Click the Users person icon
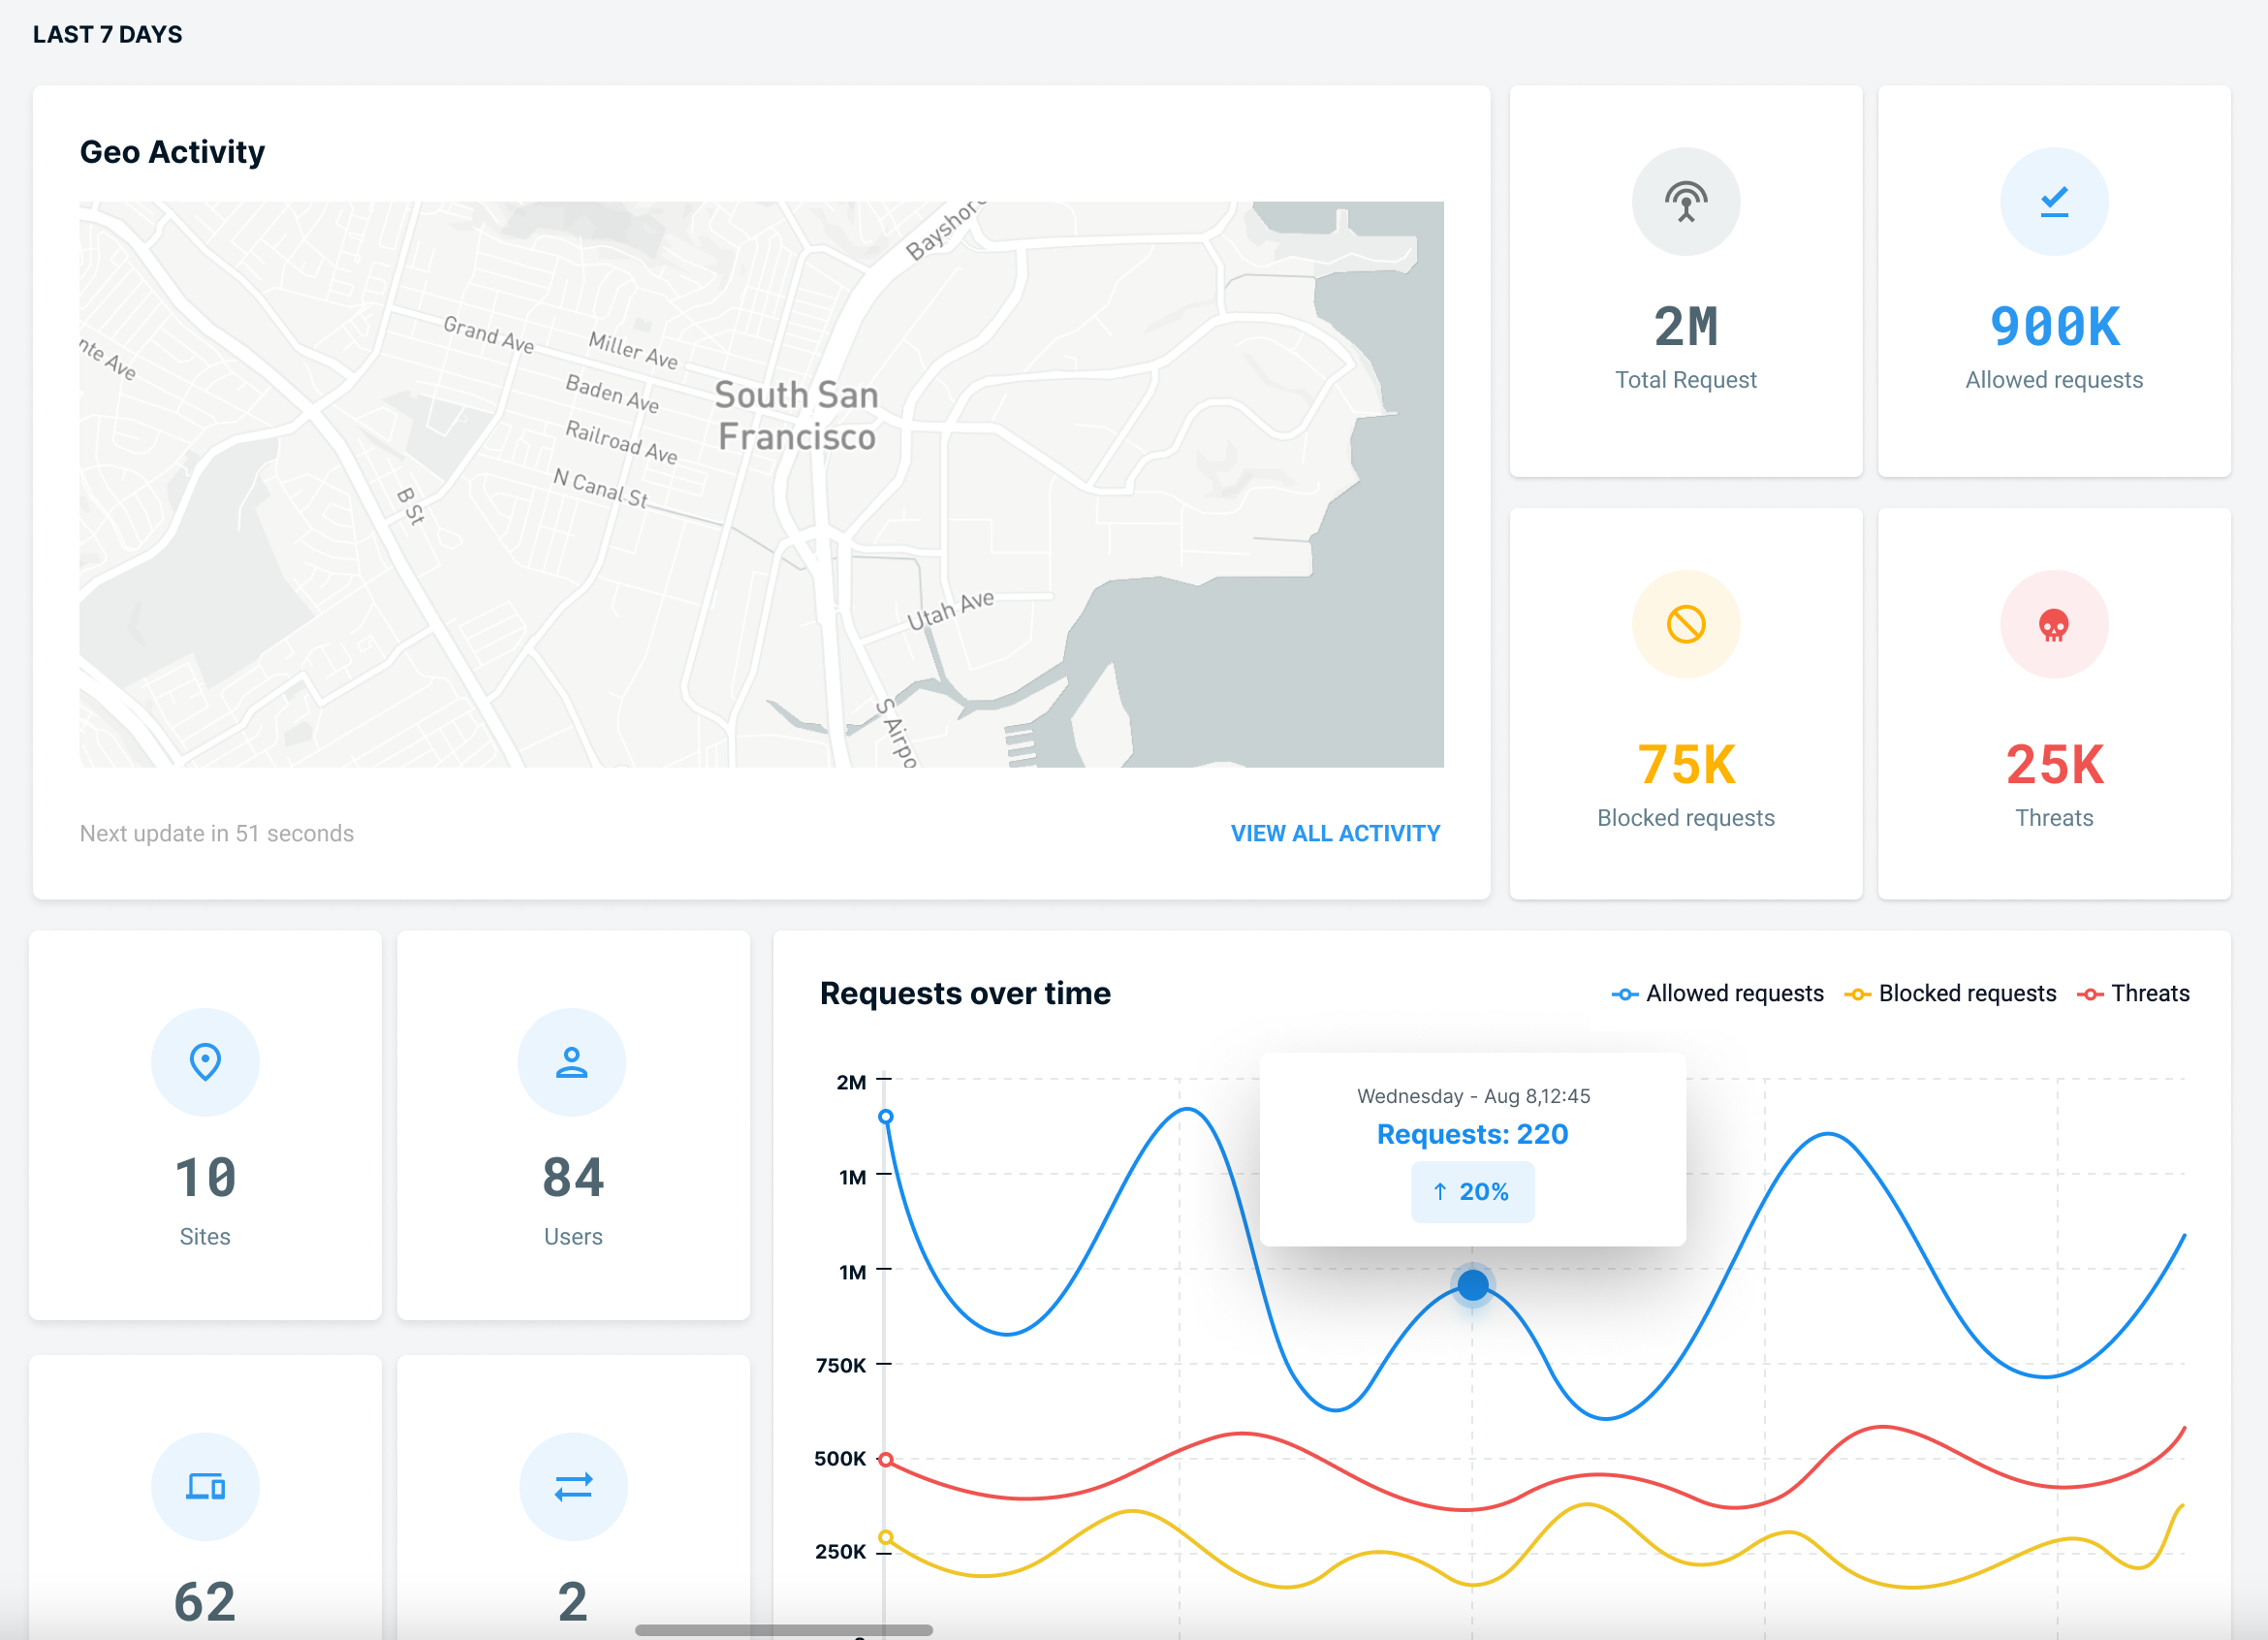Viewport: 2268px width, 1640px height. pyautogui.click(x=572, y=1062)
